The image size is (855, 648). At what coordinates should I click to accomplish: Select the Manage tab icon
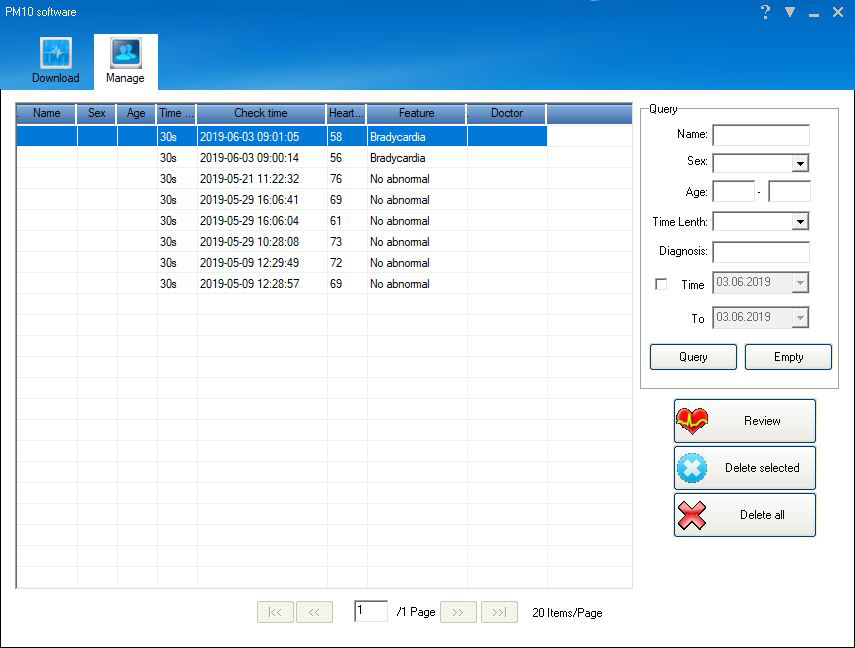point(125,54)
